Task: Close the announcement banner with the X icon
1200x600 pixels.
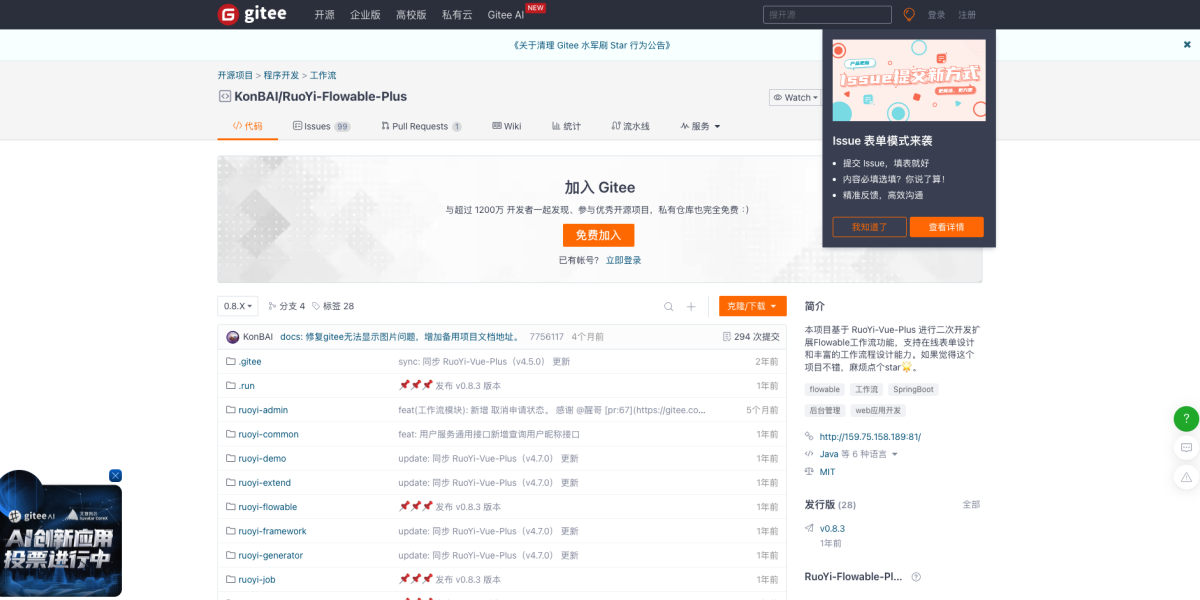Action: pos(1187,45)
